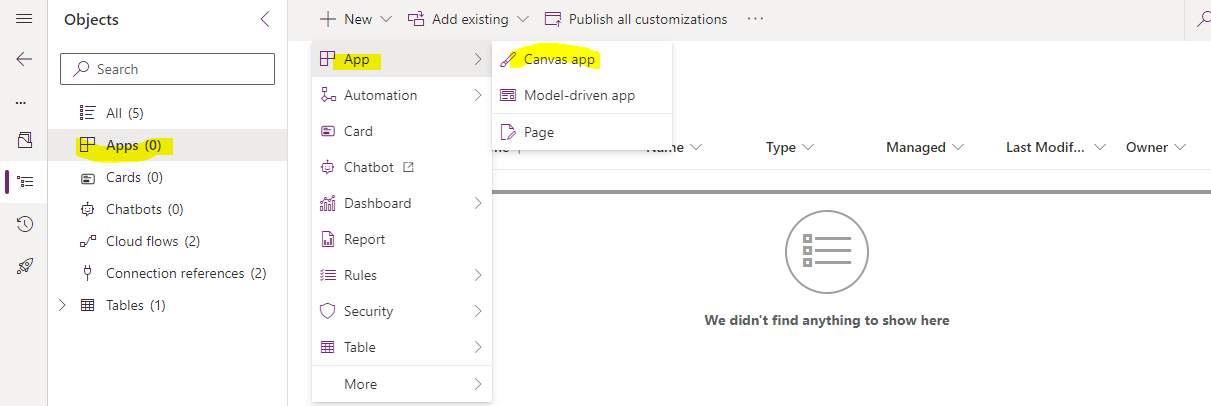Choose Automation in the New menu

[x=401, y=95]
